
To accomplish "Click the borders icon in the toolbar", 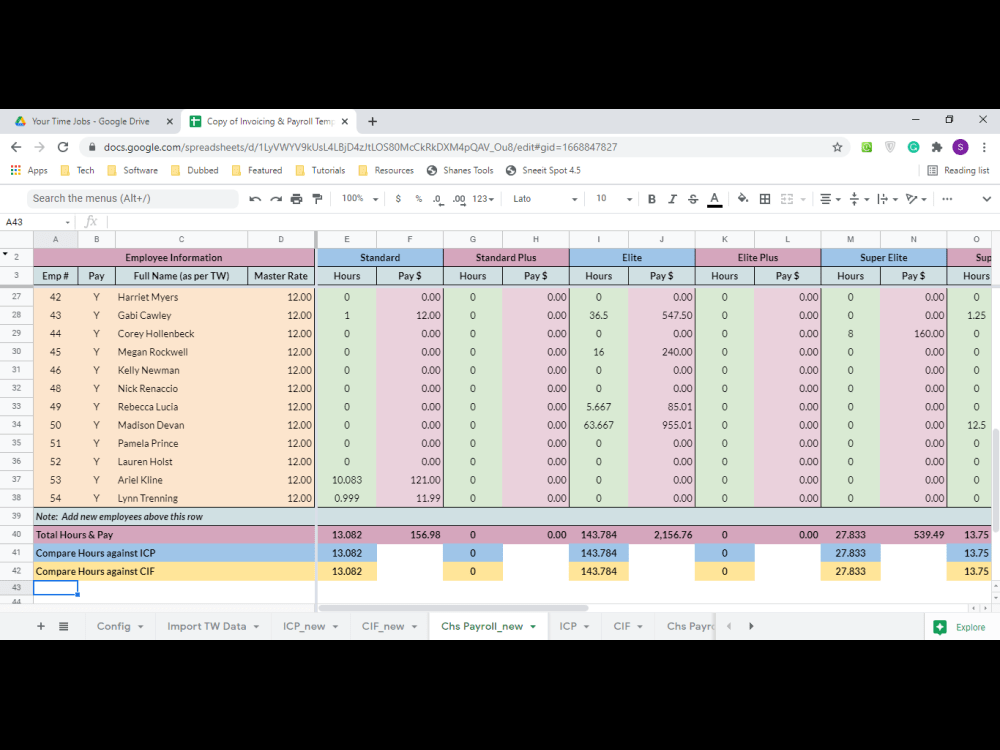I will (x=764, y=199).
